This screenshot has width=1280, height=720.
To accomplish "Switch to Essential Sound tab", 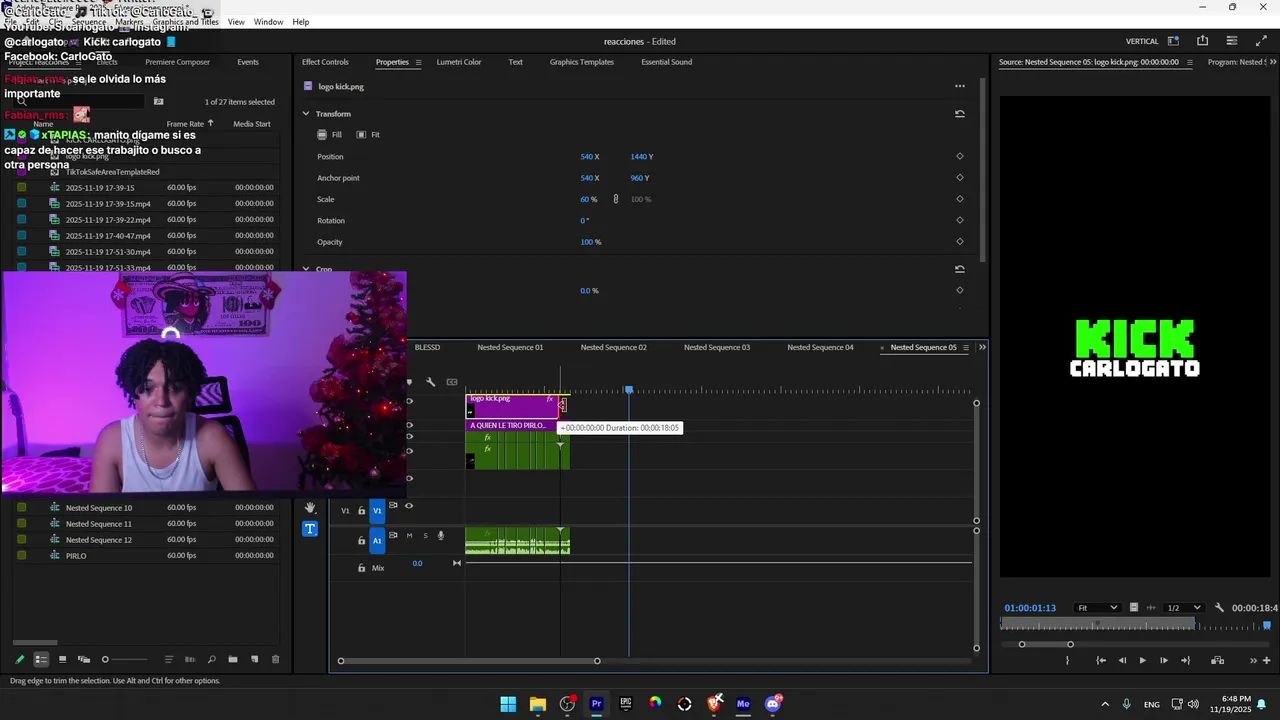I will tap(666, 62).
